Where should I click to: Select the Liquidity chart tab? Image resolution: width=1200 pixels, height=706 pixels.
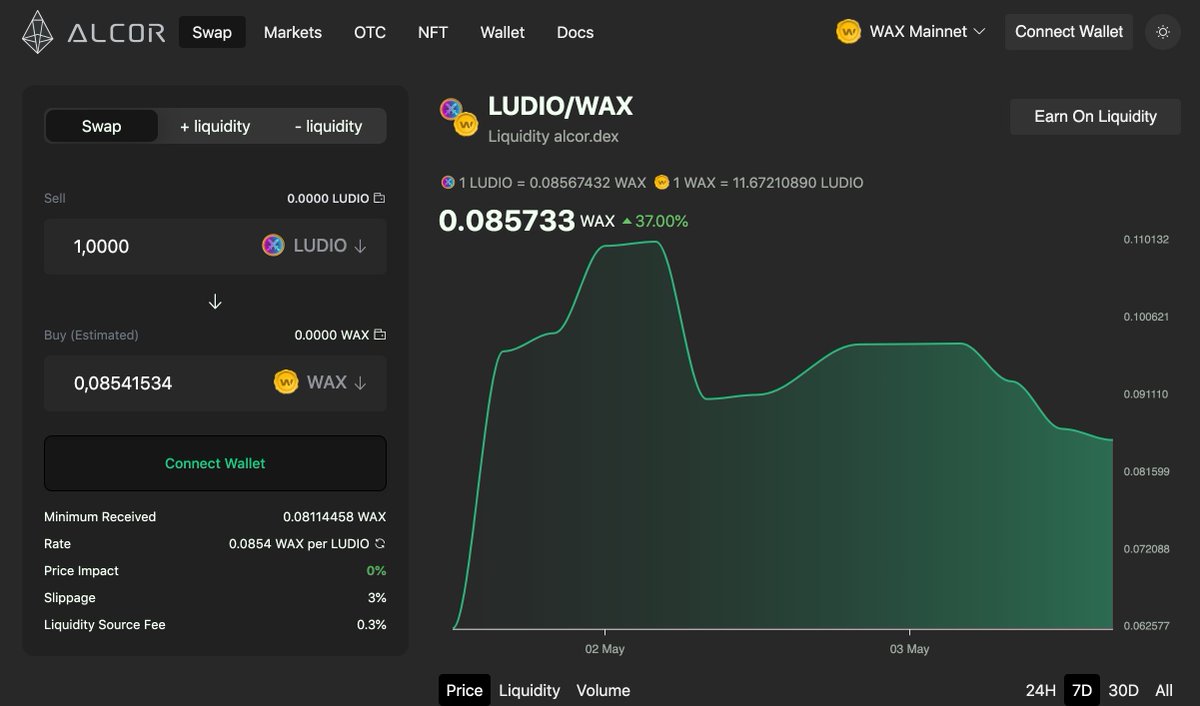click(x=529, y=690)
